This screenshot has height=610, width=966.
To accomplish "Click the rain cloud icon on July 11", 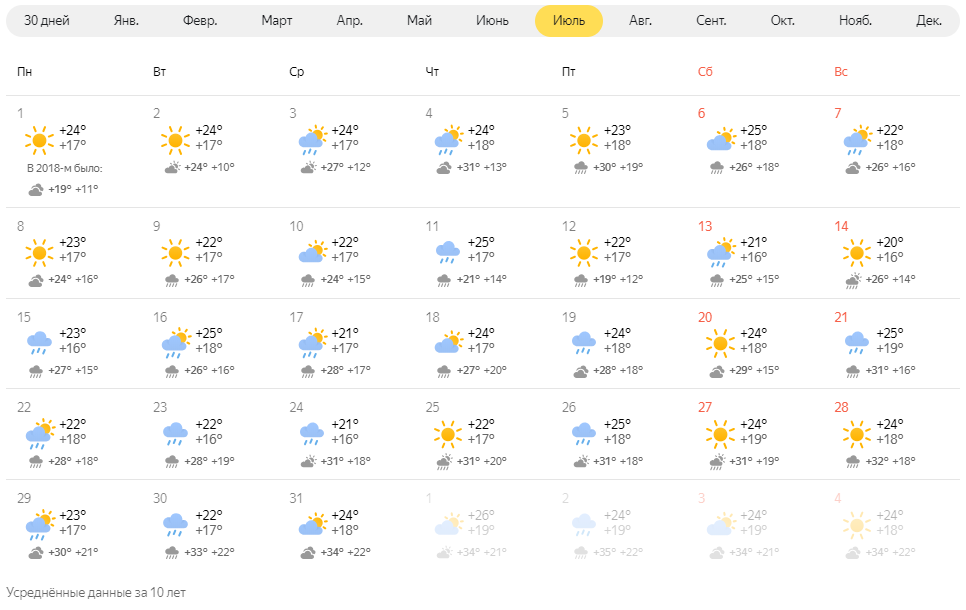I will (x=448, y=252).
